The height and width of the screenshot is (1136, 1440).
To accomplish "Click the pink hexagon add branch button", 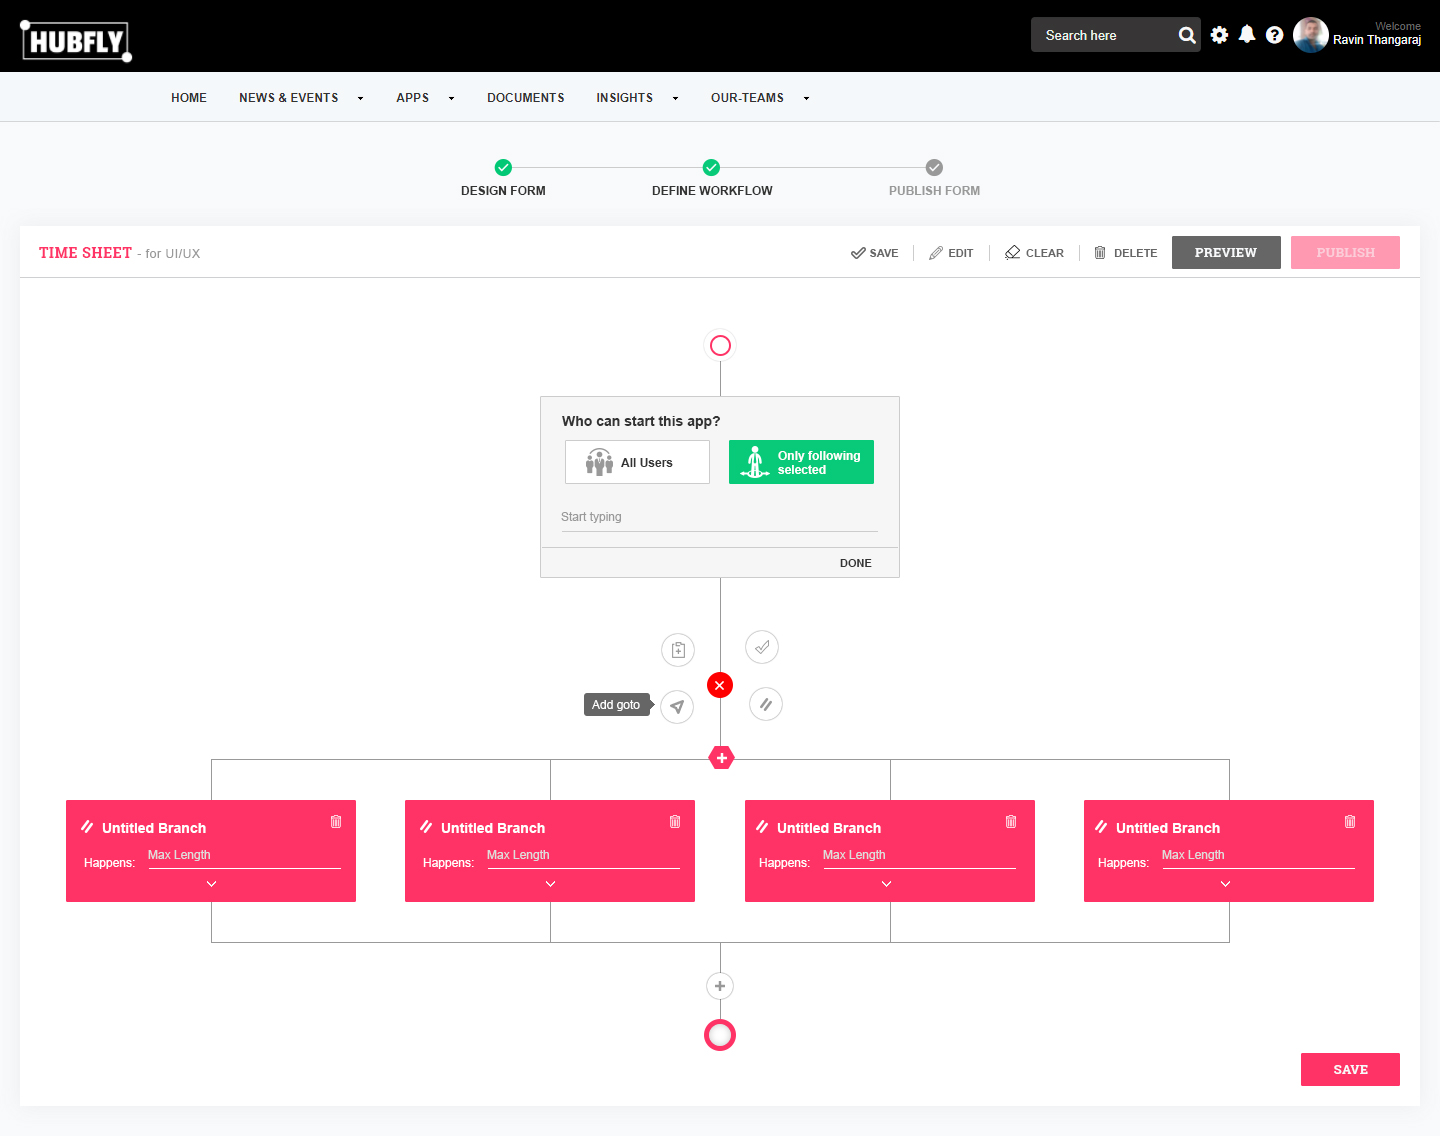I will (x=721, y=758).
